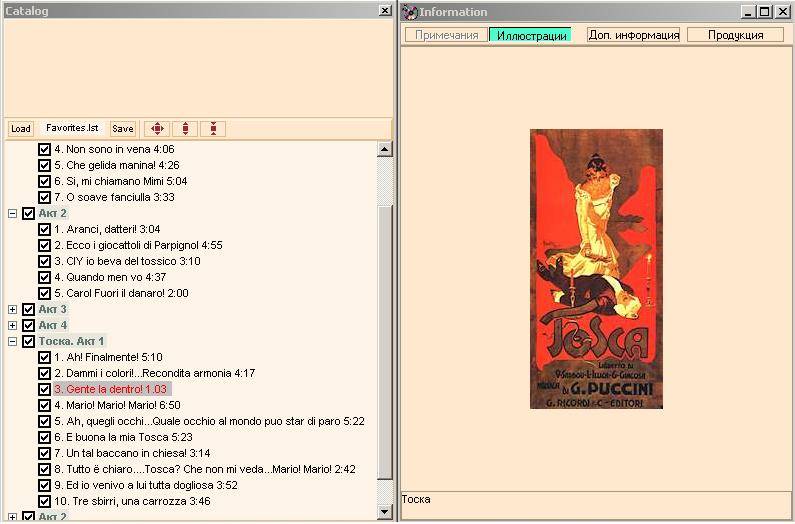Uncheck '3. Gente la dentro!' track
The image size is (795, 524).
[x=45, y=389]
